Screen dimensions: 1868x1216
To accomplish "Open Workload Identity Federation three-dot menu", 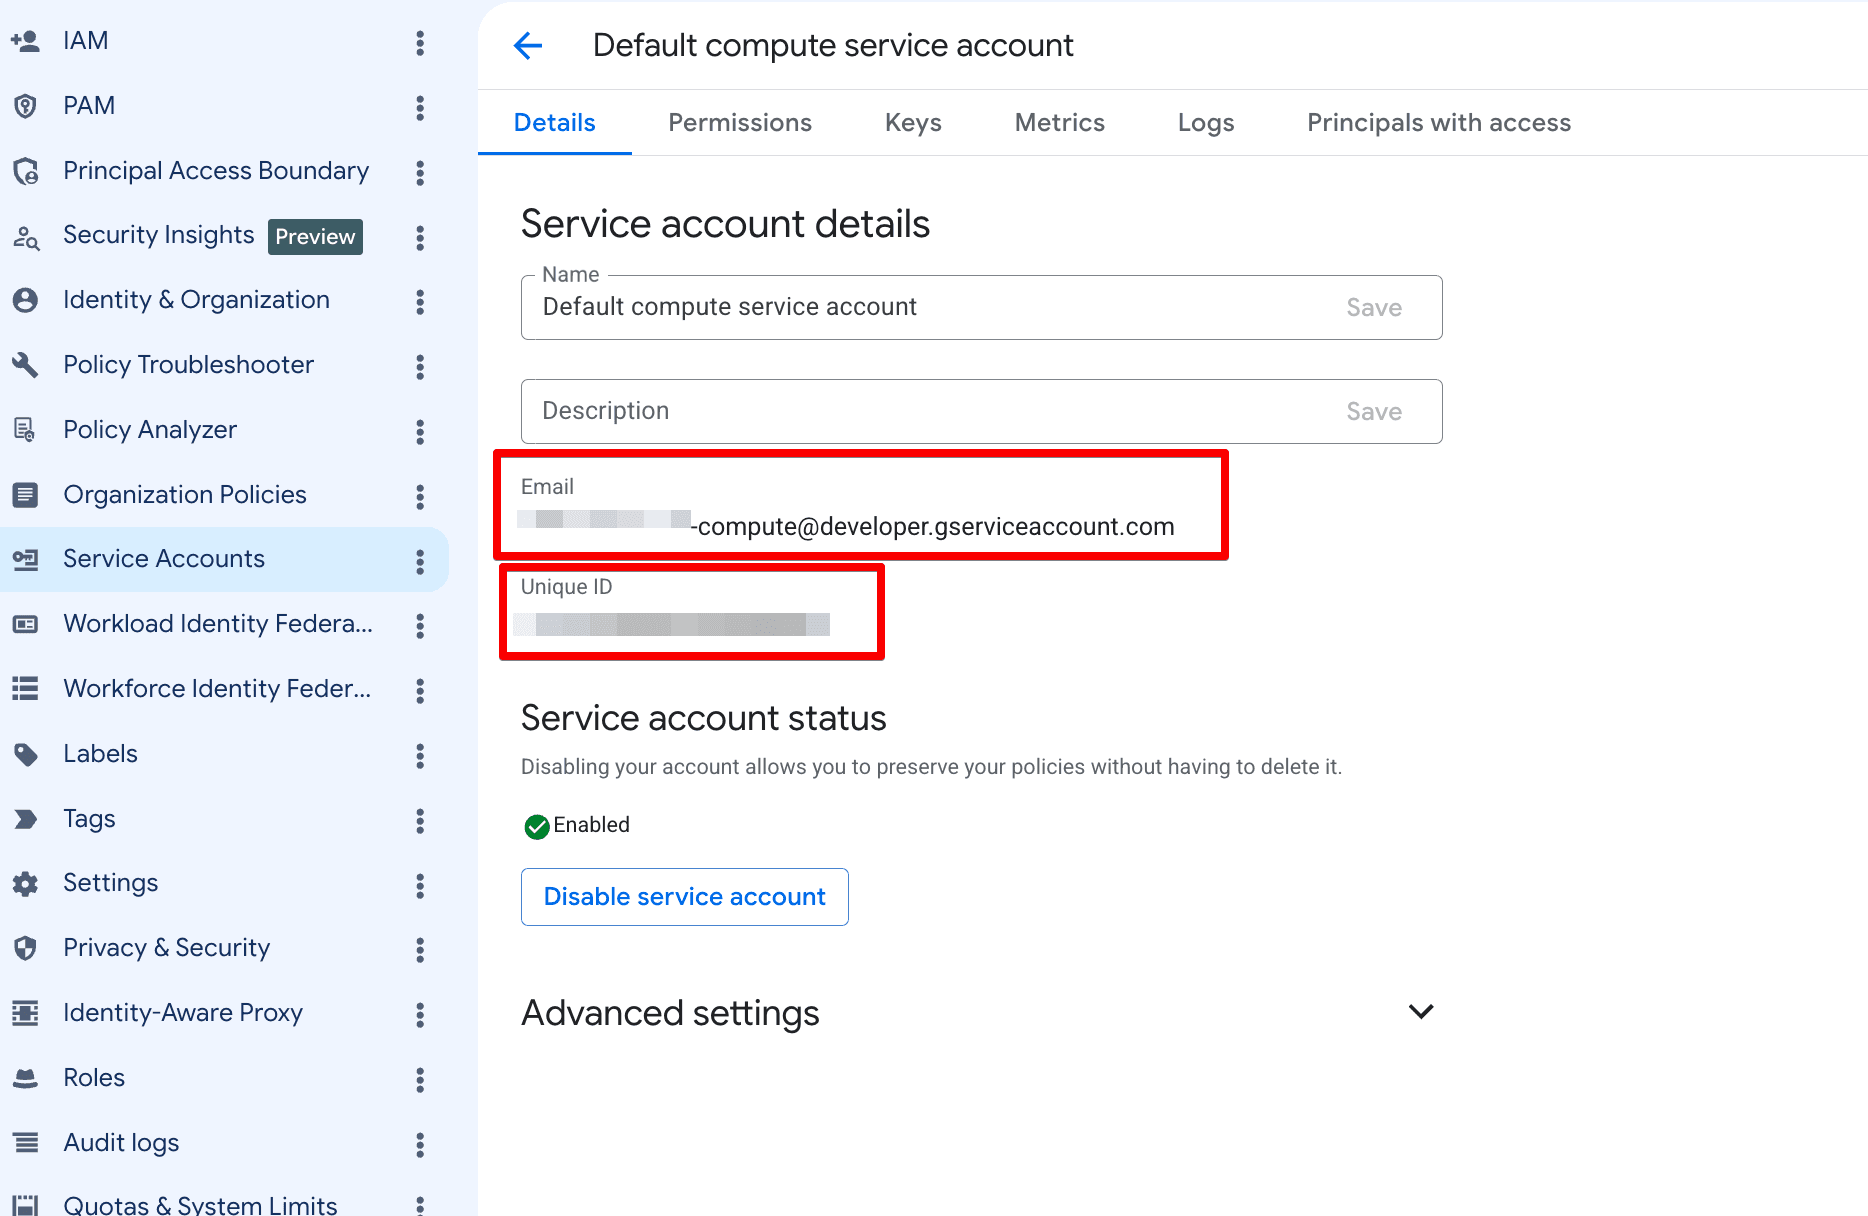I will pos(420,626).
